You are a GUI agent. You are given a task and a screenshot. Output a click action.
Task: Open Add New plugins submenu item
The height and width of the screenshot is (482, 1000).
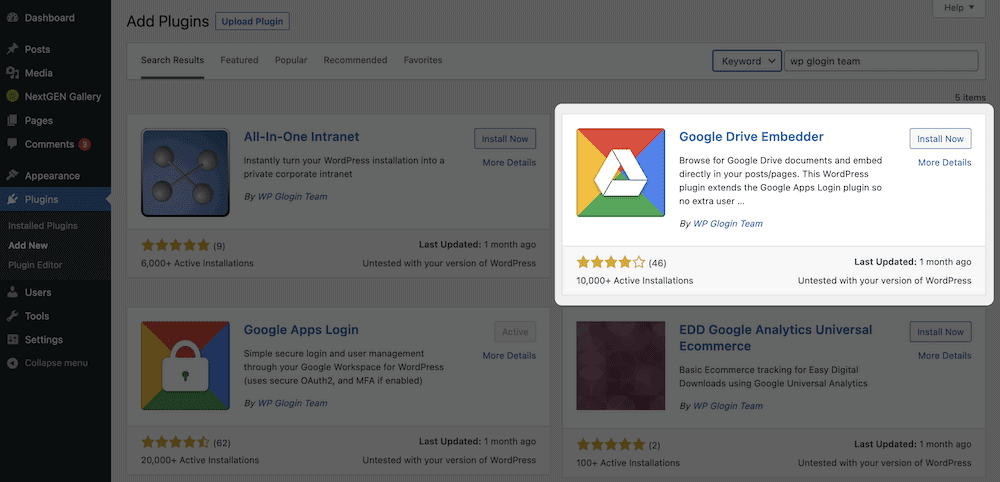28,245
